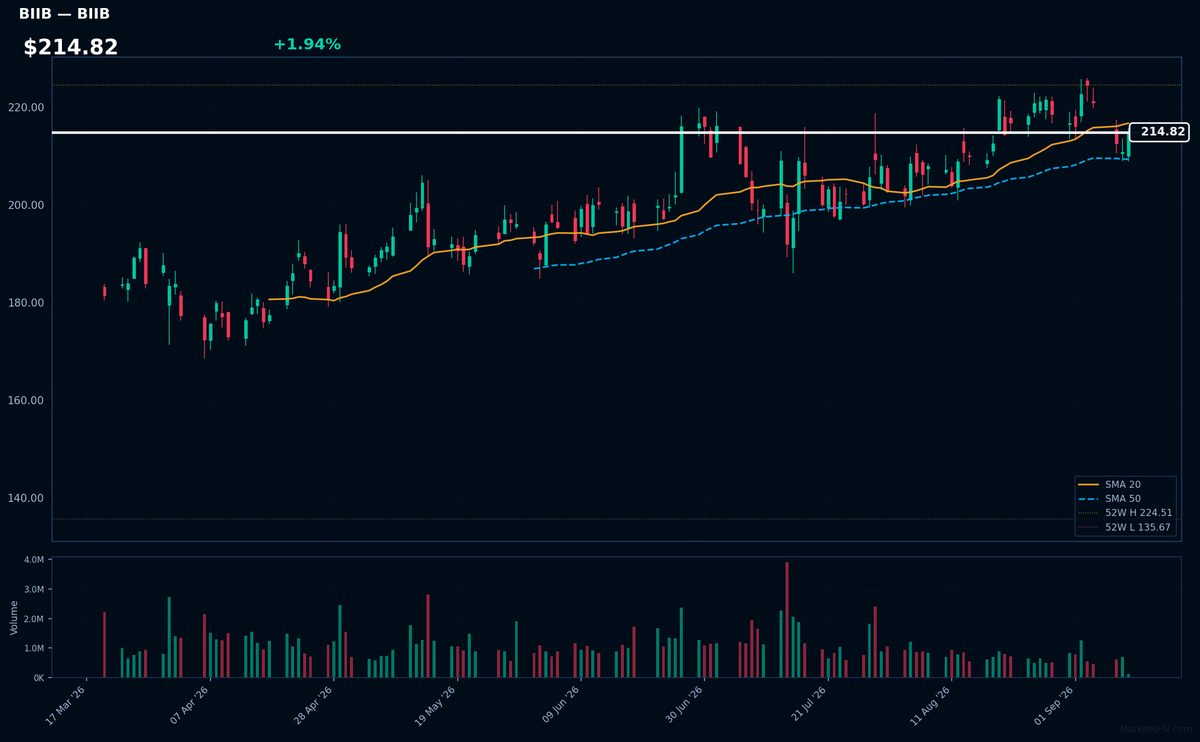Click the BIIB — BIIB ticker title

click(64, 14)
